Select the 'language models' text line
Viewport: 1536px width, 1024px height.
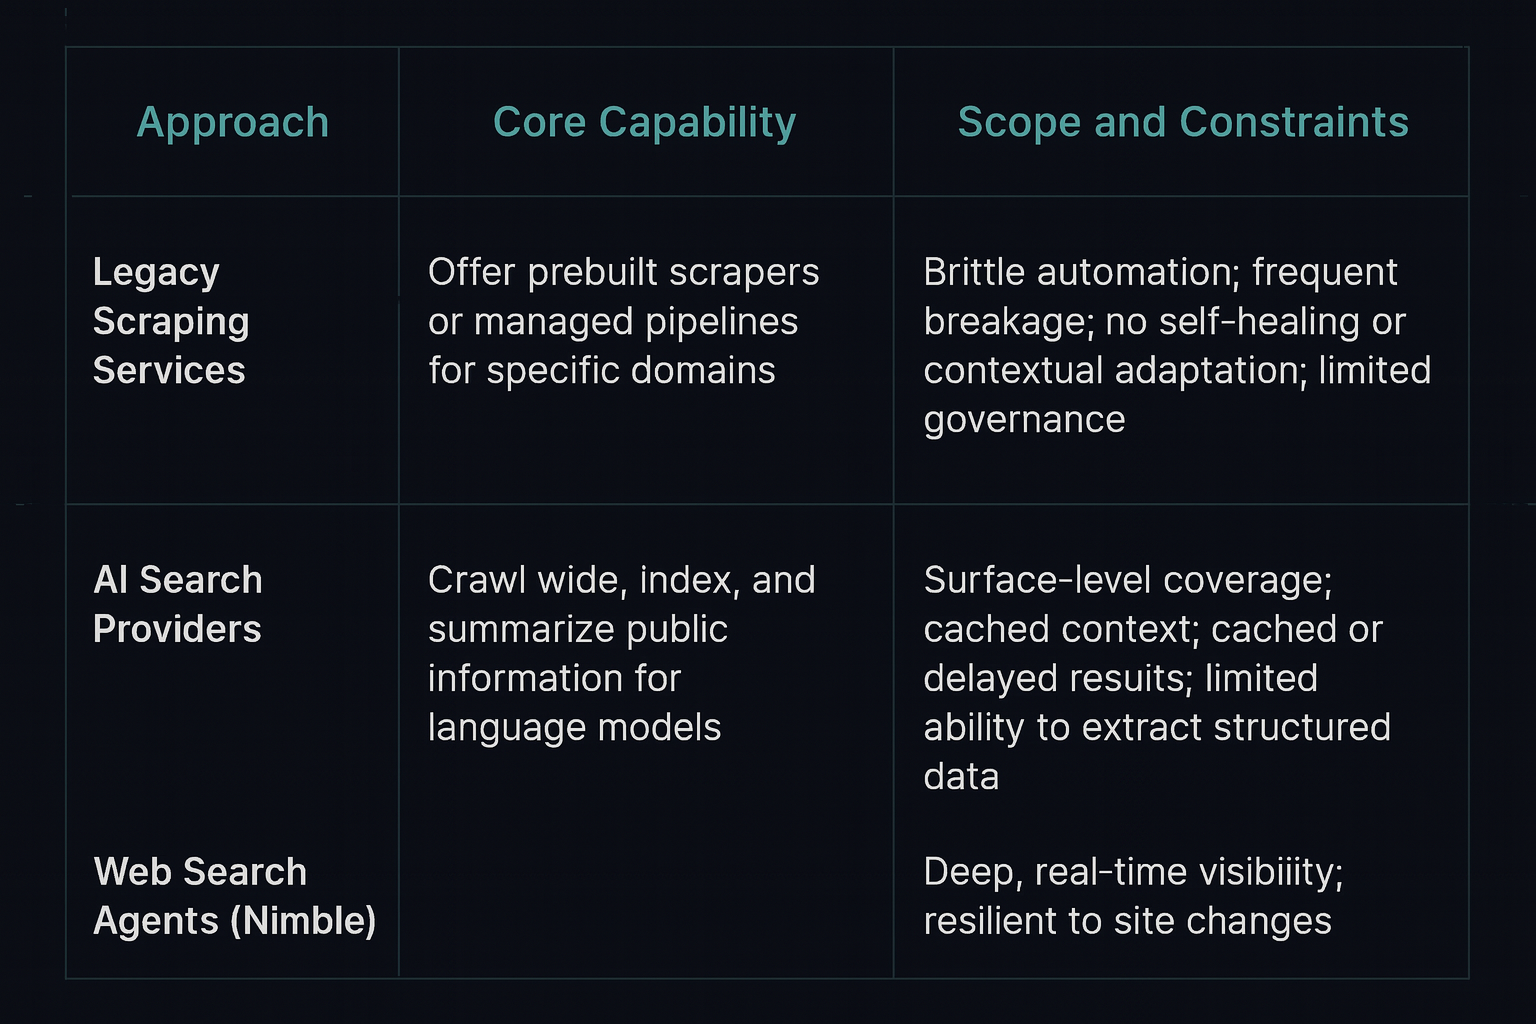pyautogui.click(x=574, y=728)
